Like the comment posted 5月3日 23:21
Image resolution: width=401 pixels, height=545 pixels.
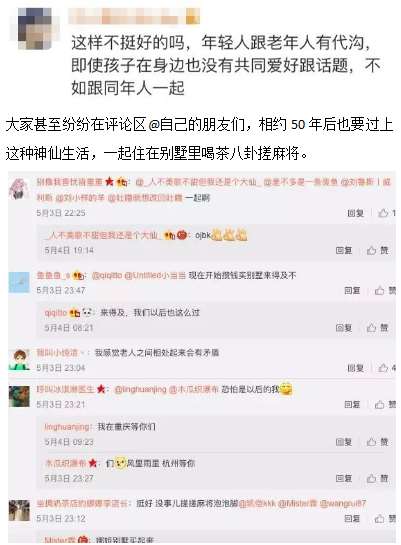[385, 404]
